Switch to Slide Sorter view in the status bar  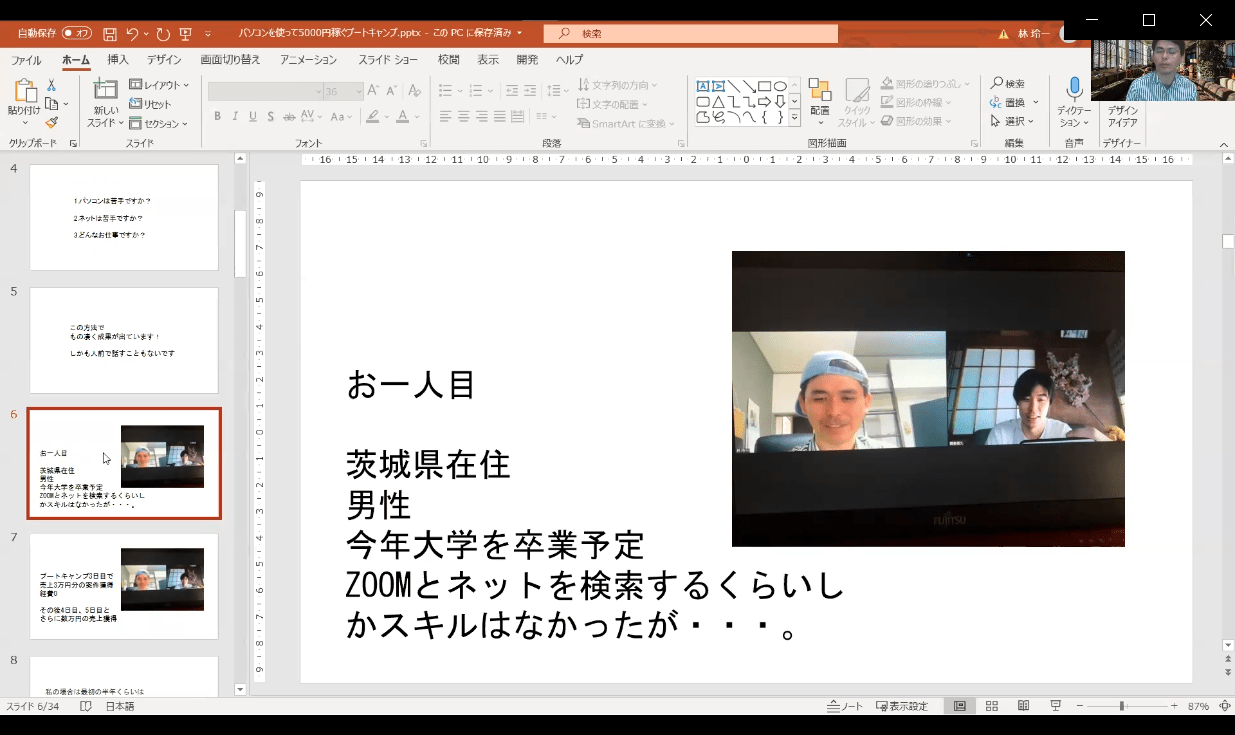991,706
